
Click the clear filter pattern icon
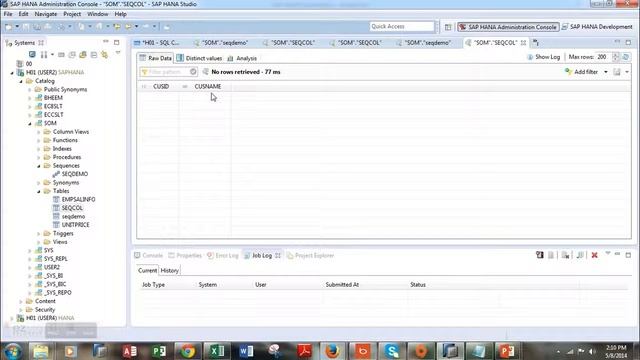pyautogui.click(x=193, y=72)
